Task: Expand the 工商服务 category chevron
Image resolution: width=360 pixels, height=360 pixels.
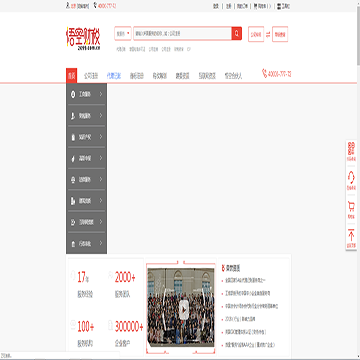Action: pos(101,94)
